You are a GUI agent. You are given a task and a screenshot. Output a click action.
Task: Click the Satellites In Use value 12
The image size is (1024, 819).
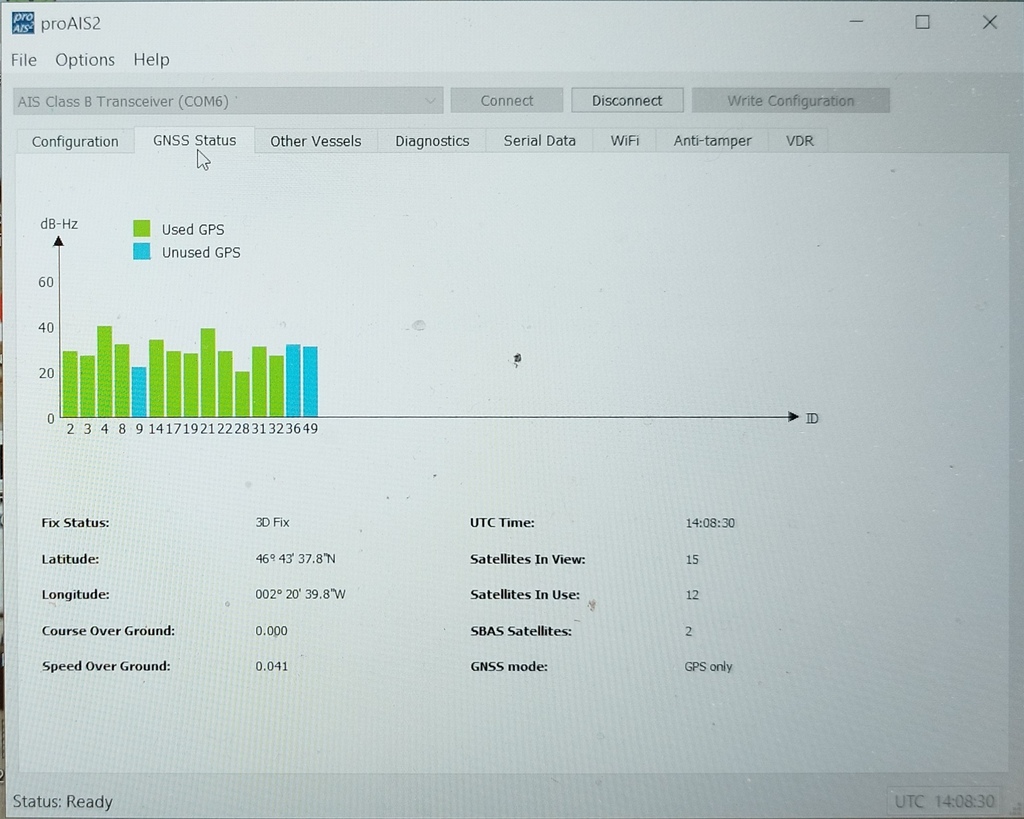(692, 595)
